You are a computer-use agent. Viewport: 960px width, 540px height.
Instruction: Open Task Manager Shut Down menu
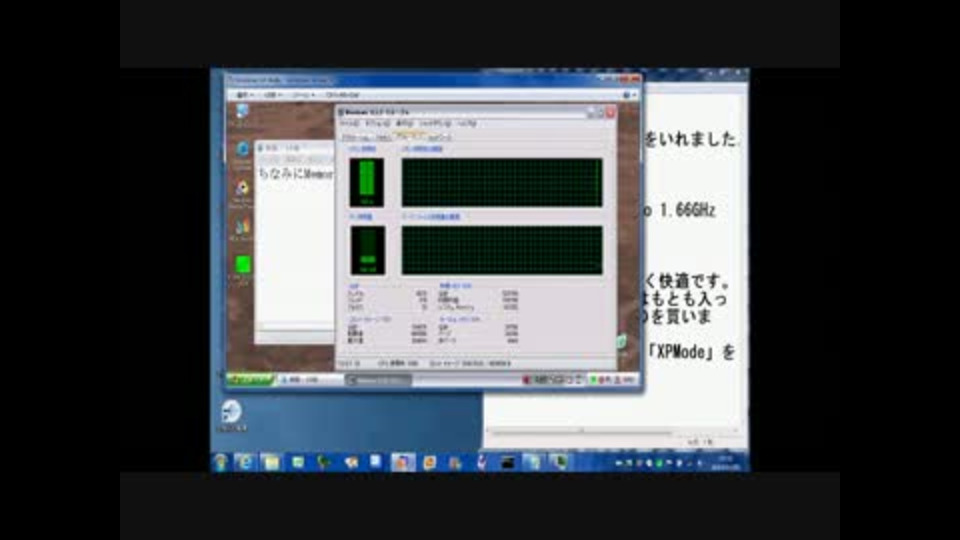435,124
